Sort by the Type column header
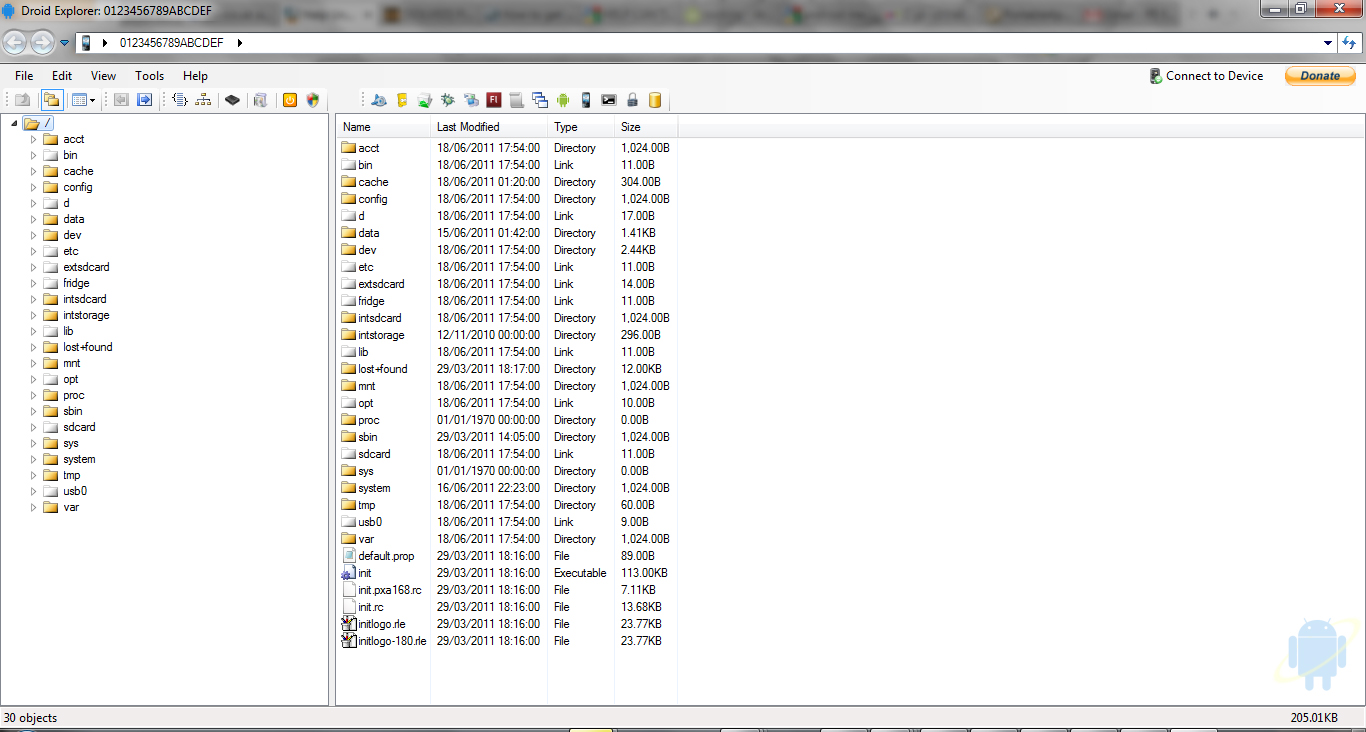 (581, 127)
